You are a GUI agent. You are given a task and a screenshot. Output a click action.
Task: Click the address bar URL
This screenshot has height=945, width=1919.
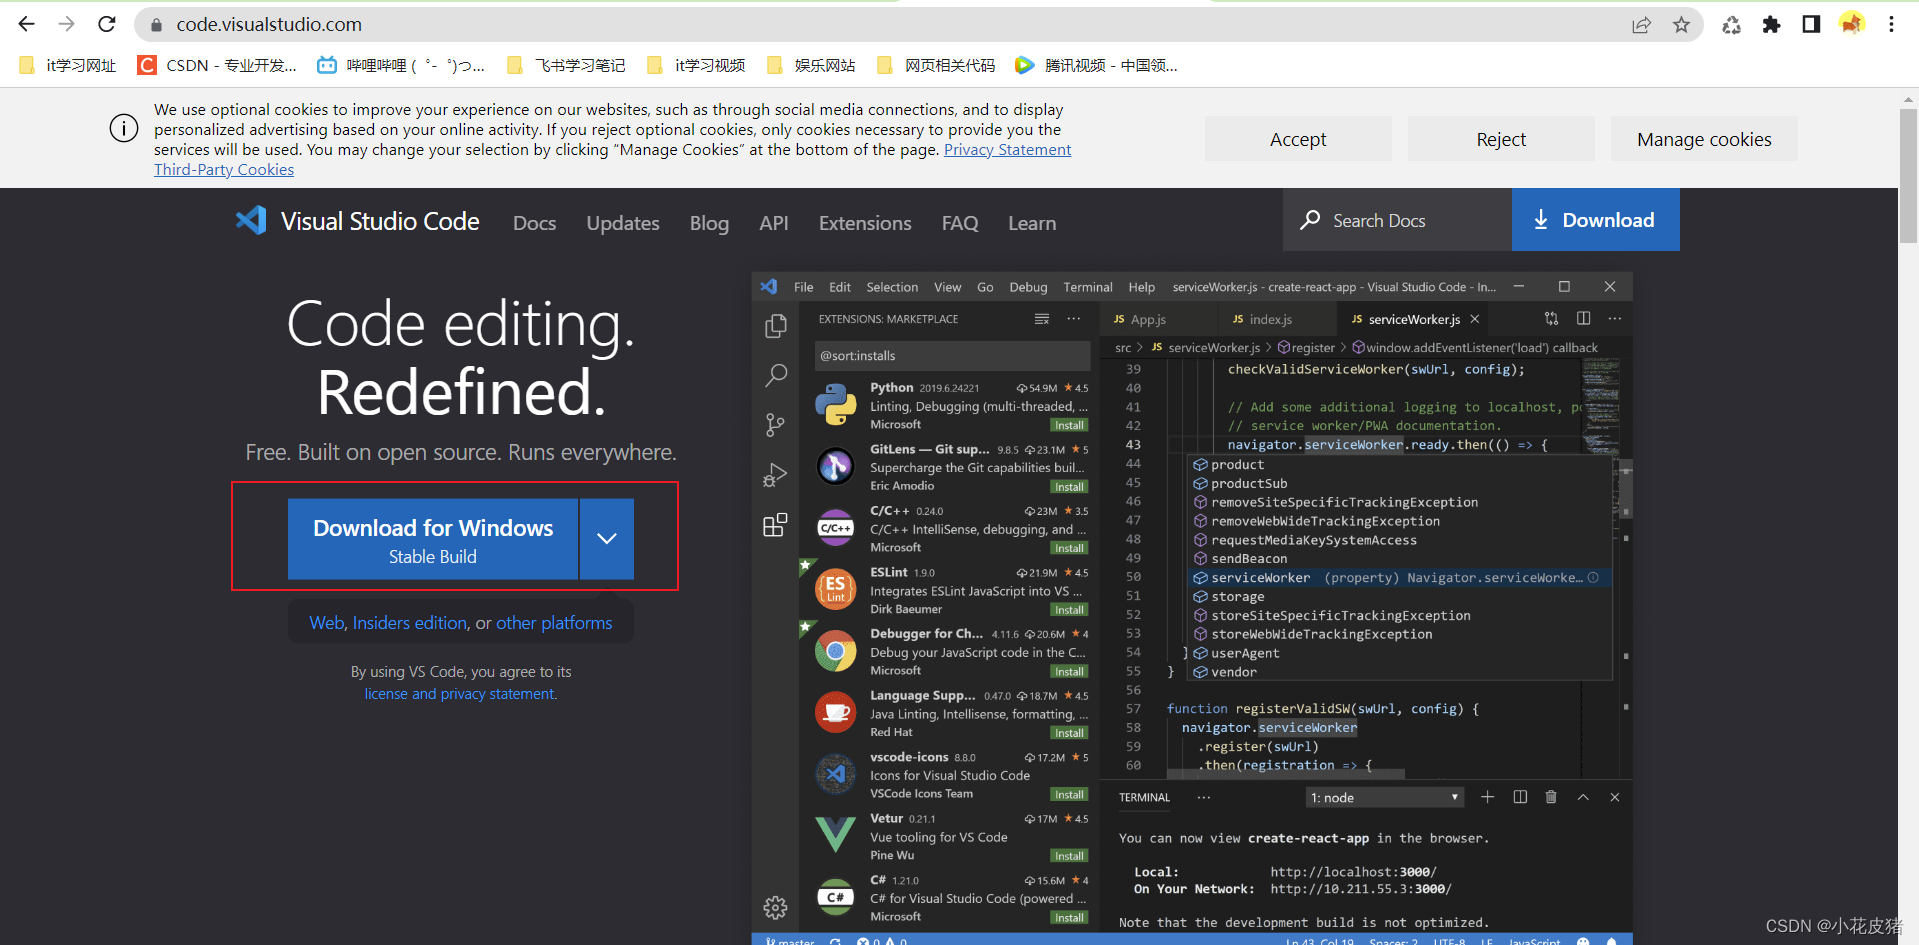pos(269,24)
